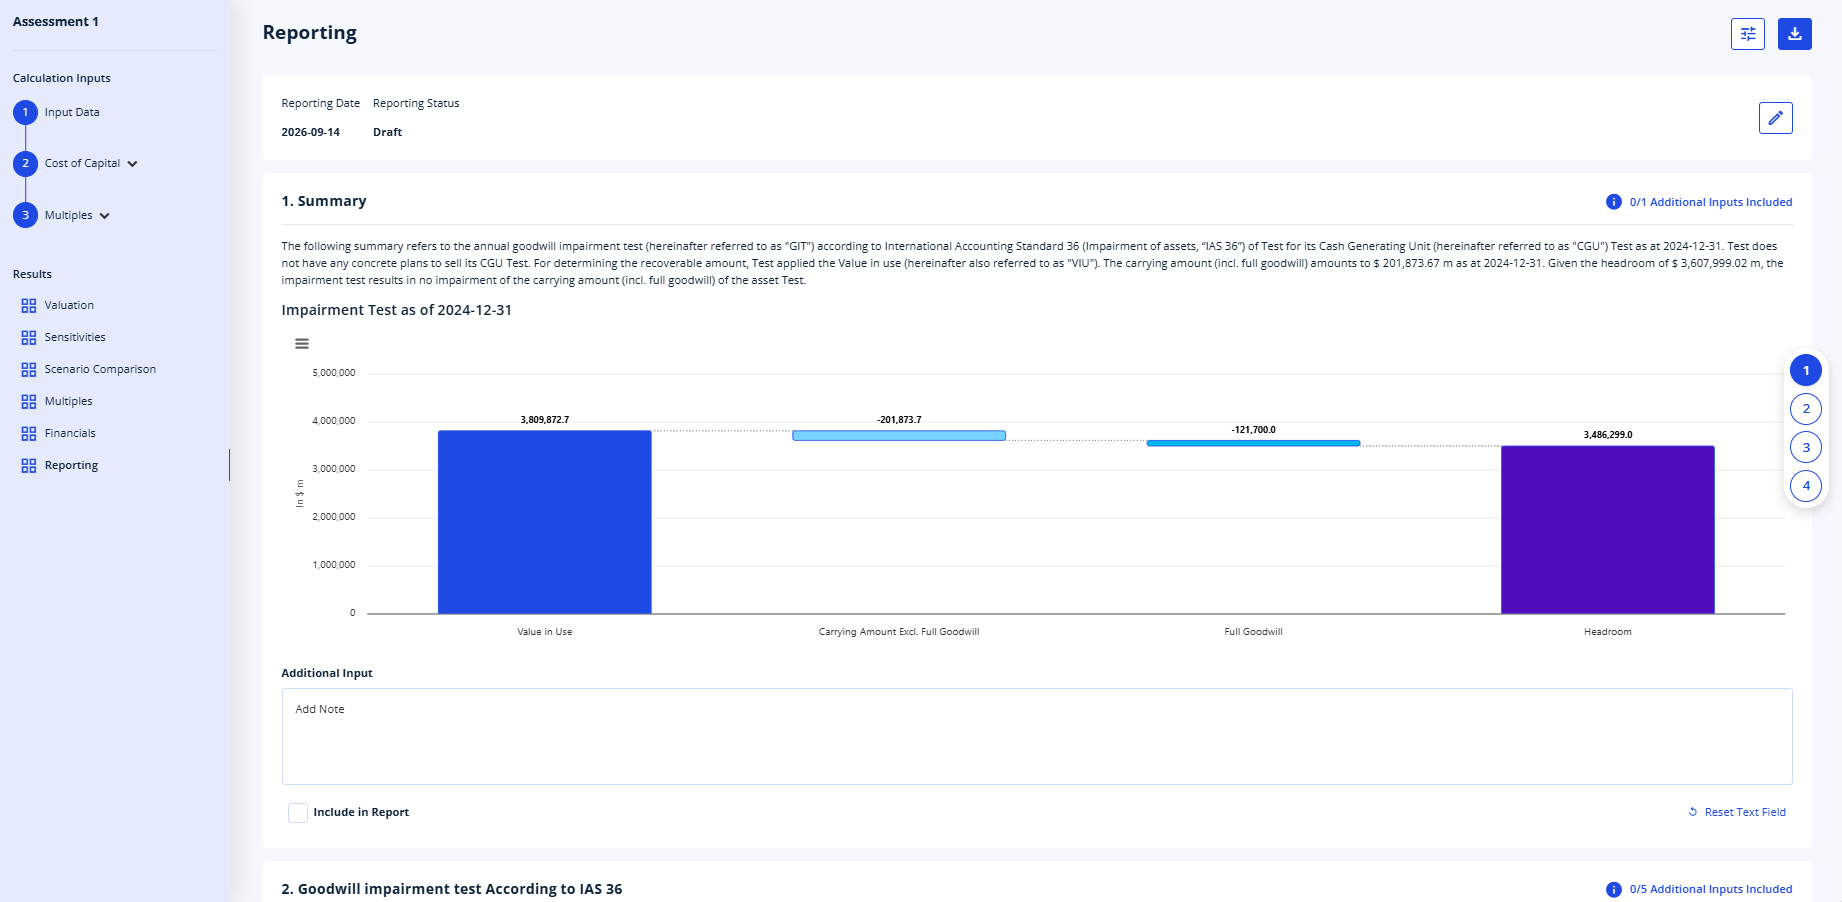Image resolution: width=1842 pixels, height=902 pixels.
Task: Click the purple Headroom bar
Action: click(x=1608, y=530)
